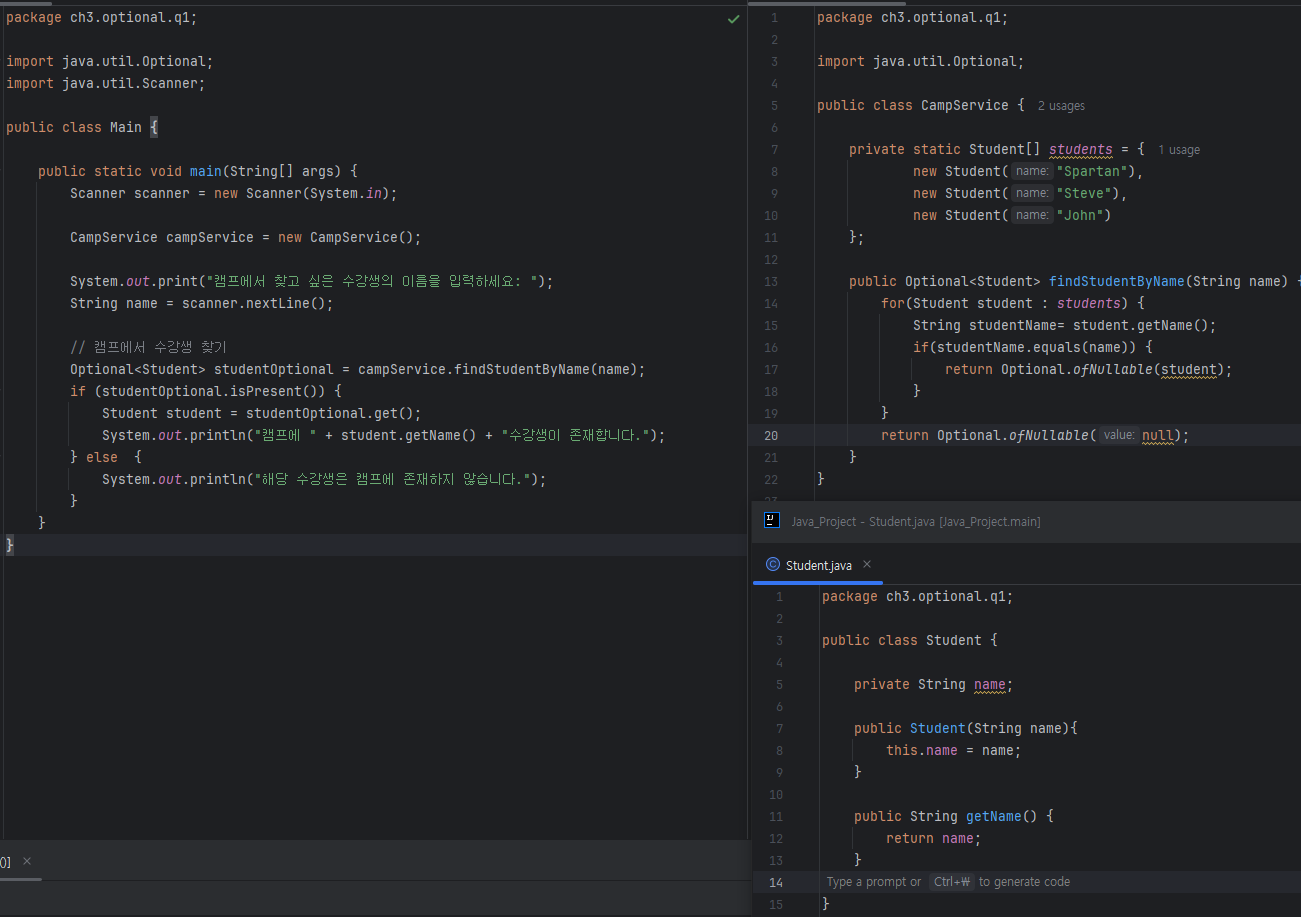The image size is (1301, 917).
Task: Click "public class Student {" declaration in Student.java
Action: pyautogui.click(x=910, y=640)
